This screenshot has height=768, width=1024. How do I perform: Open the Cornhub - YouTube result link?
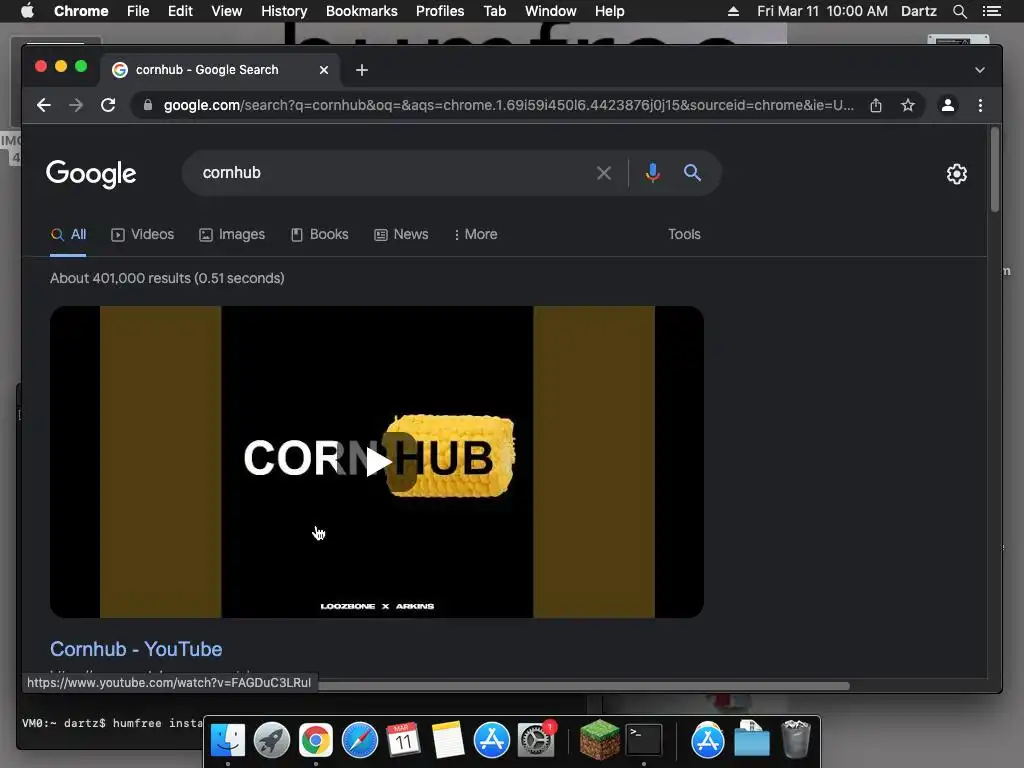coord(136,649)
